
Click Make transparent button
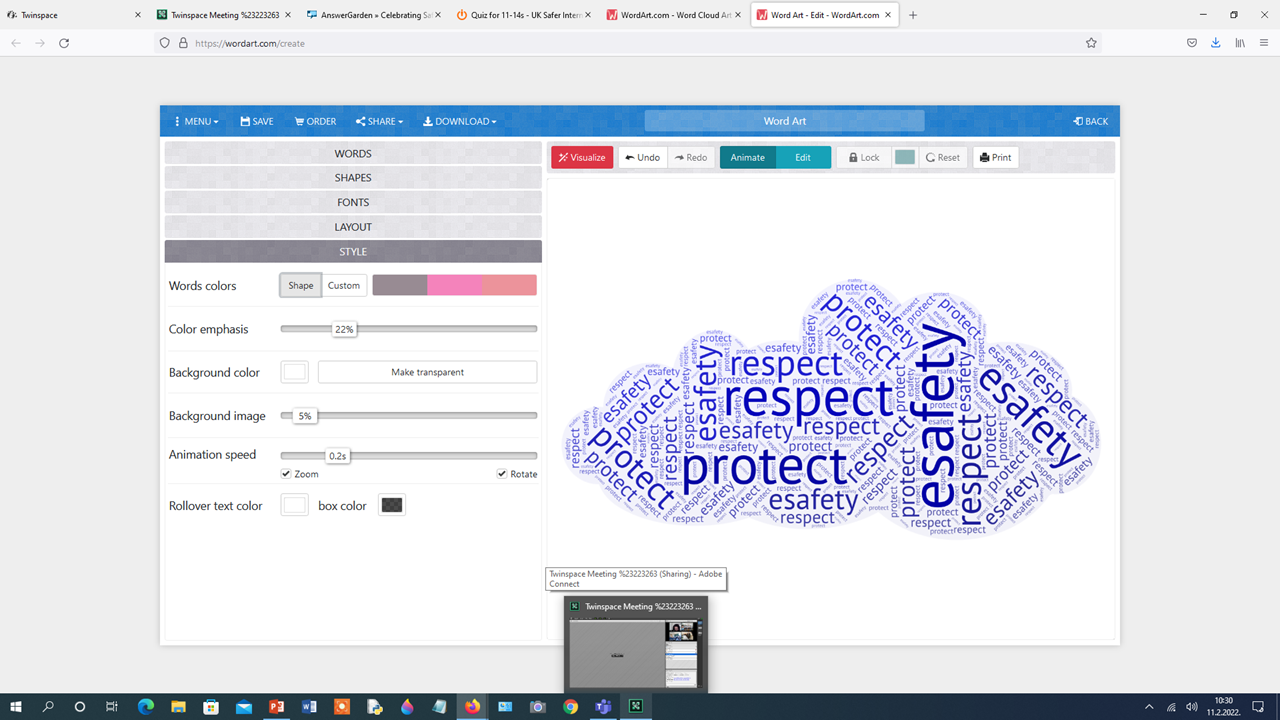pos(427,372)
